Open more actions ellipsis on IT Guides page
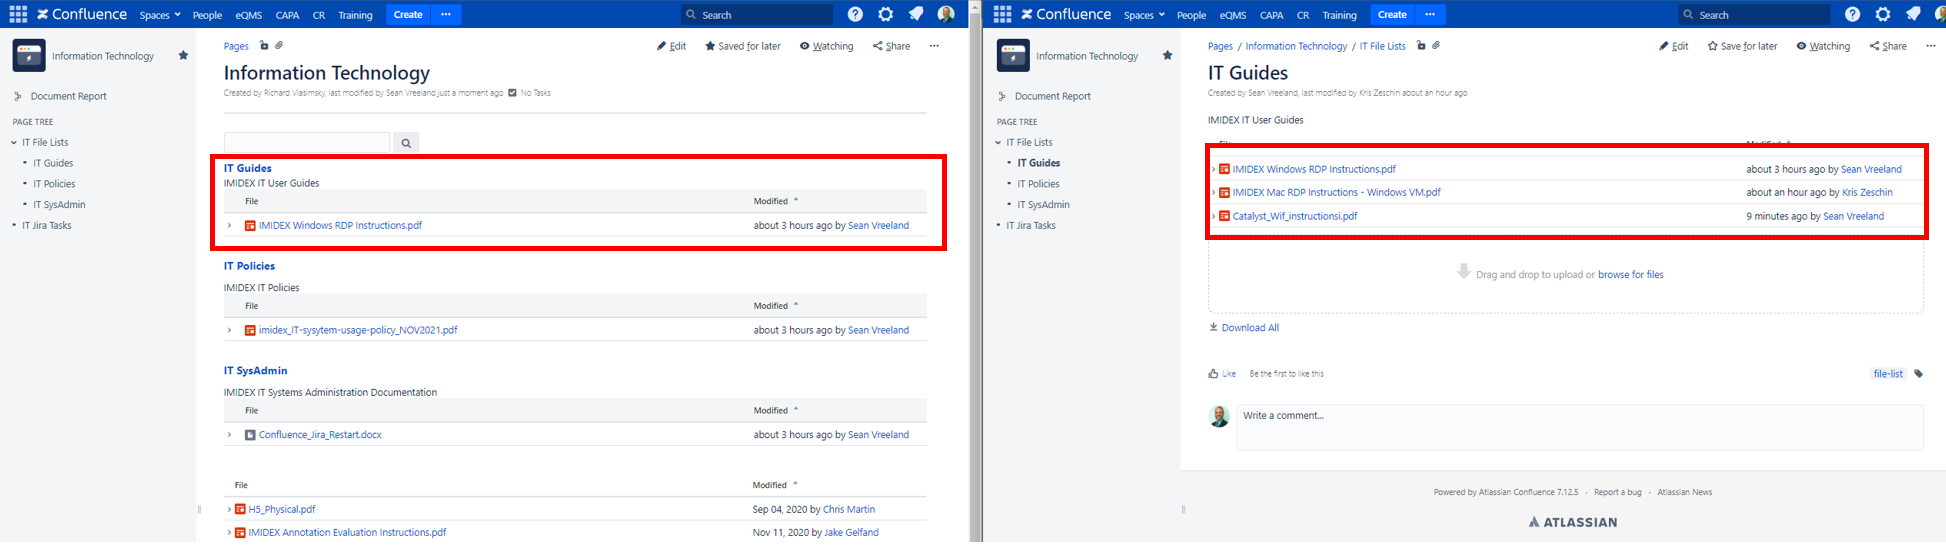Viewport: 1946px width, 553px height. pyautogui.click(x=1931, y=46)
